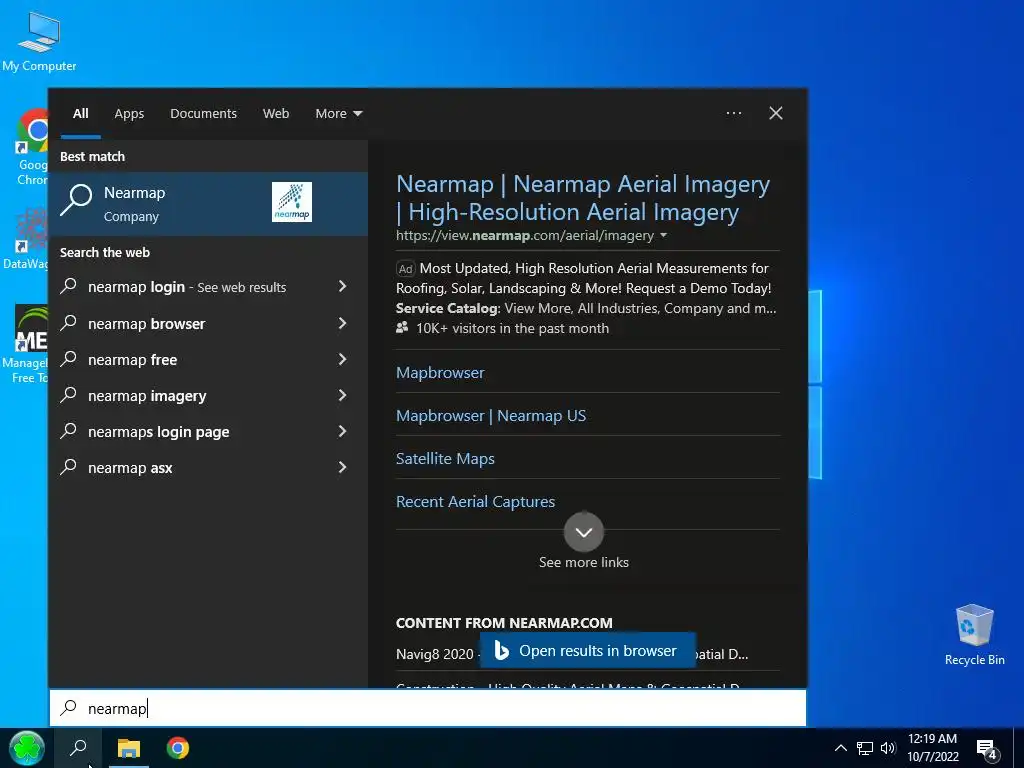This screenshot has height=768, width=1024.
Task: Open the More filter dropdown
Action: click(338, 114)
